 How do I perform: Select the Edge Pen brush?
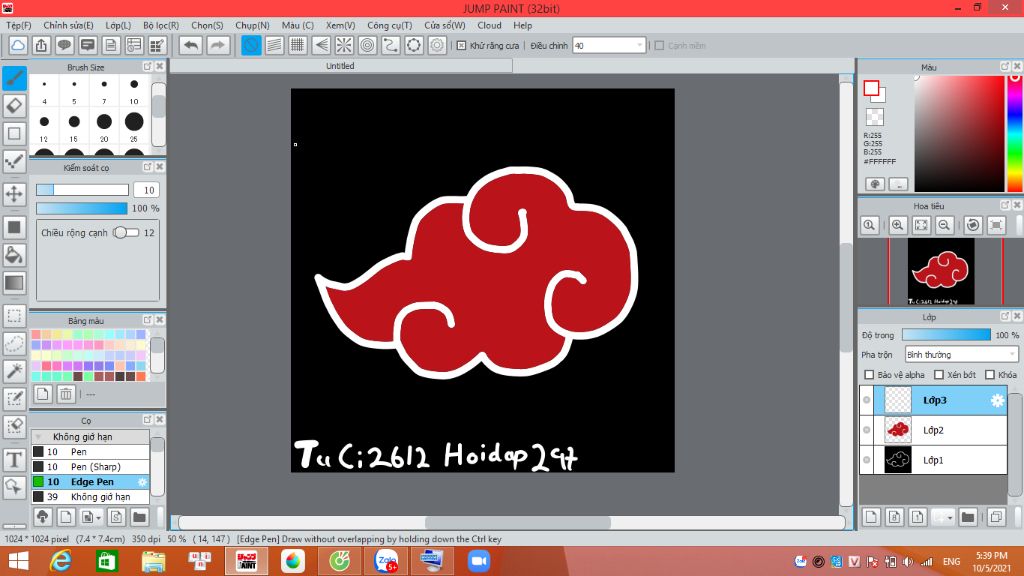click(x=91, y=482)
